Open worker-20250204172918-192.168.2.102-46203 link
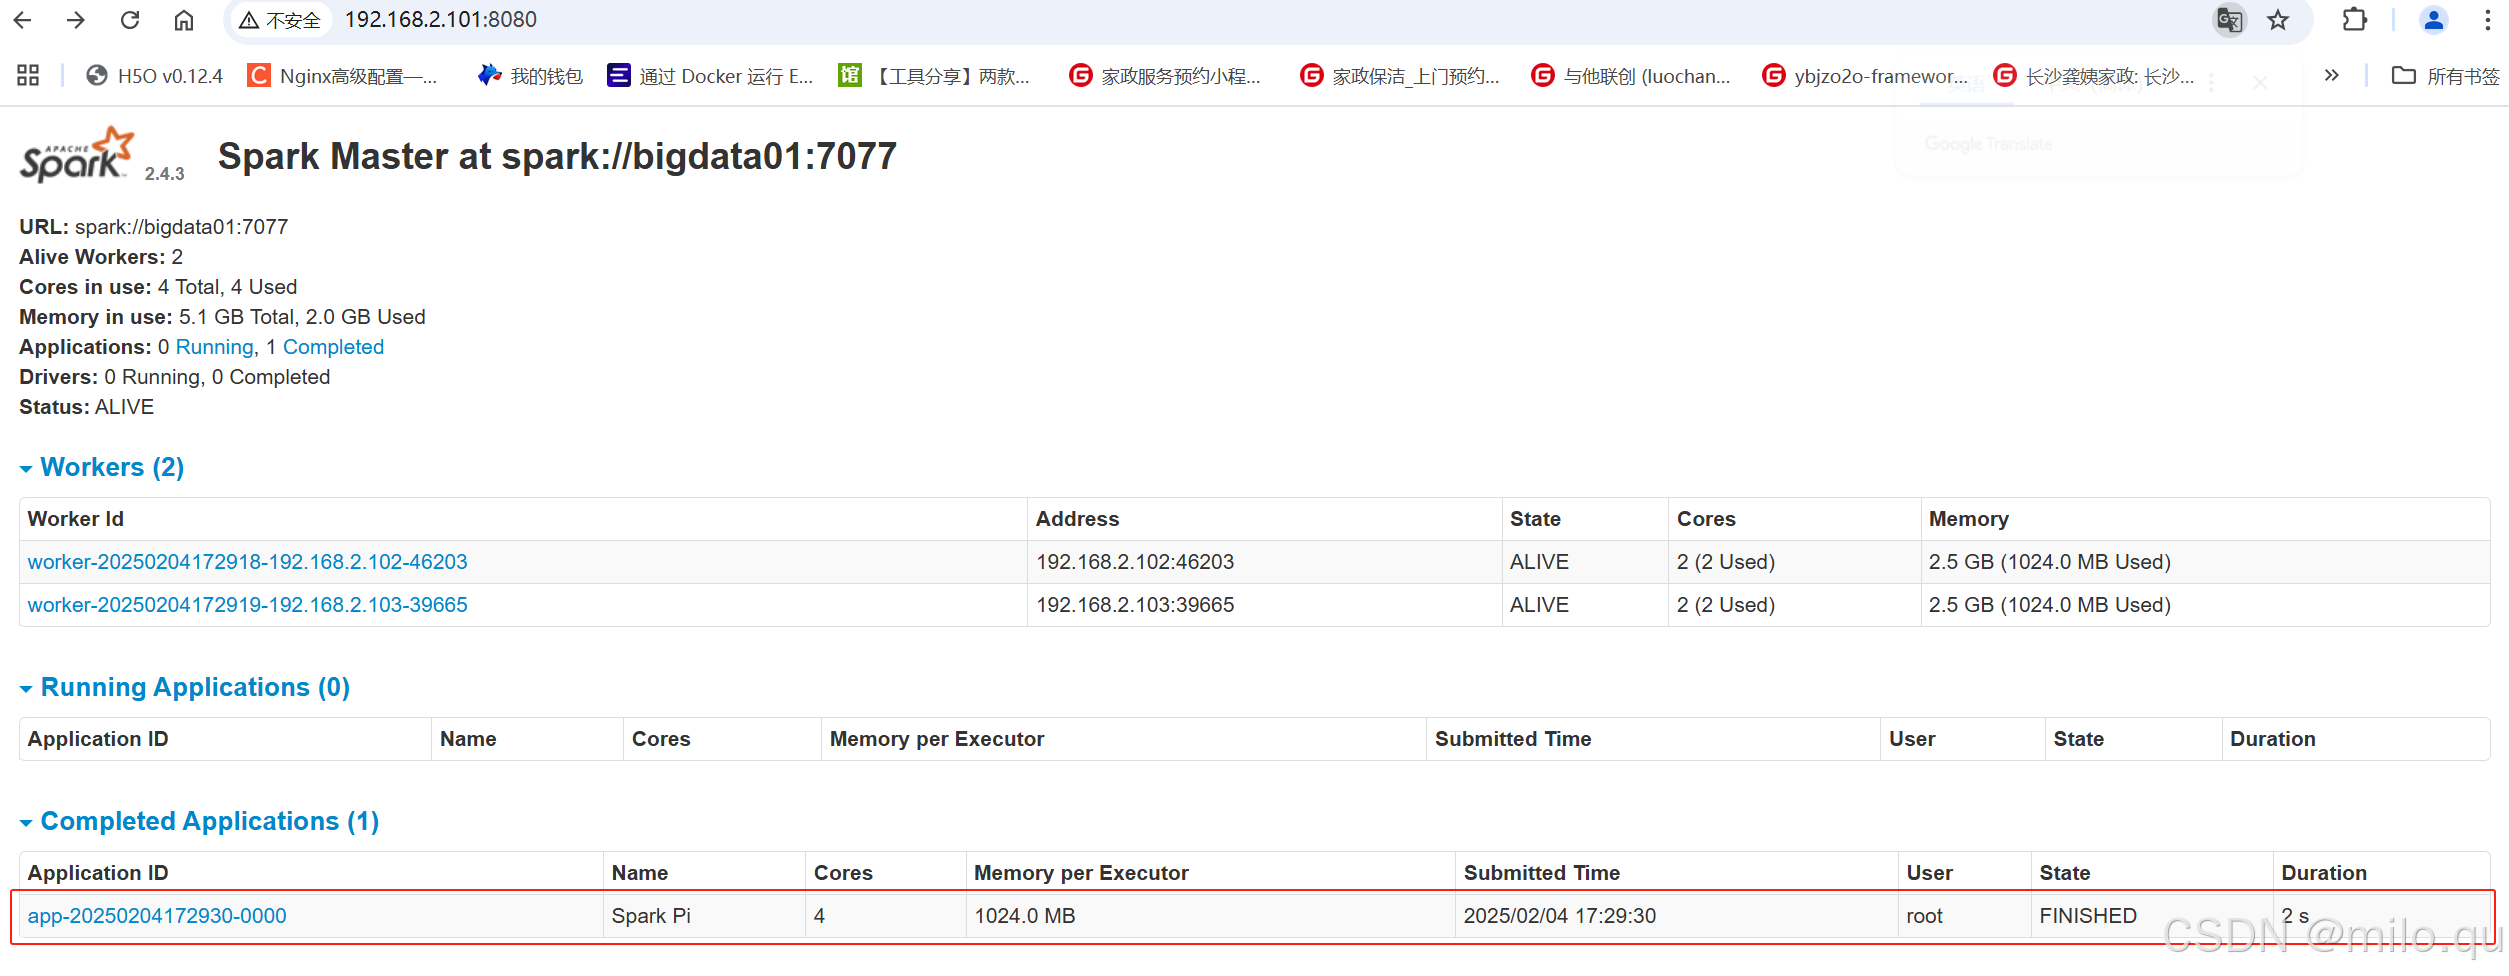Image resolution: width=2509 pixels, height=976 pixels. pos(247,562)
